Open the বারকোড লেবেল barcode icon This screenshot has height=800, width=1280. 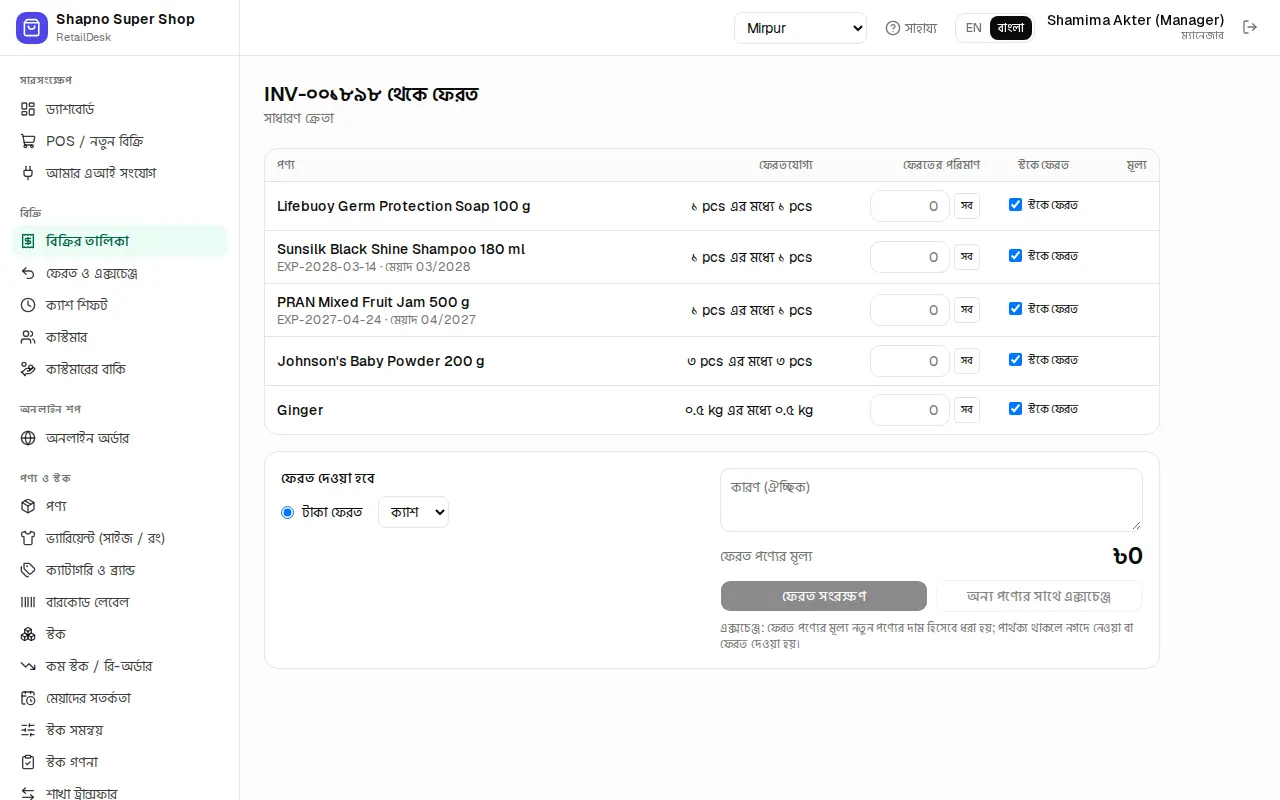click(x=28, y=602)
